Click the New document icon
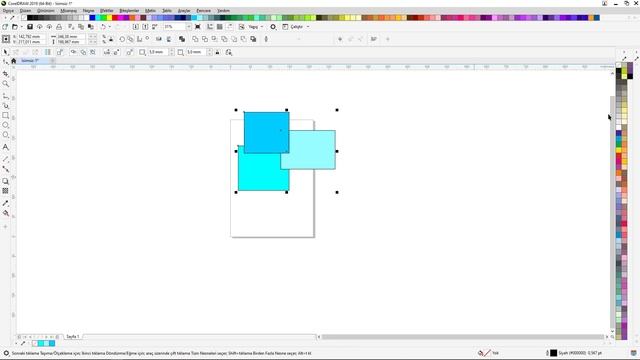The width and height of the screenshot is (640, 360). pyautogui.click(x=5, y=27)
